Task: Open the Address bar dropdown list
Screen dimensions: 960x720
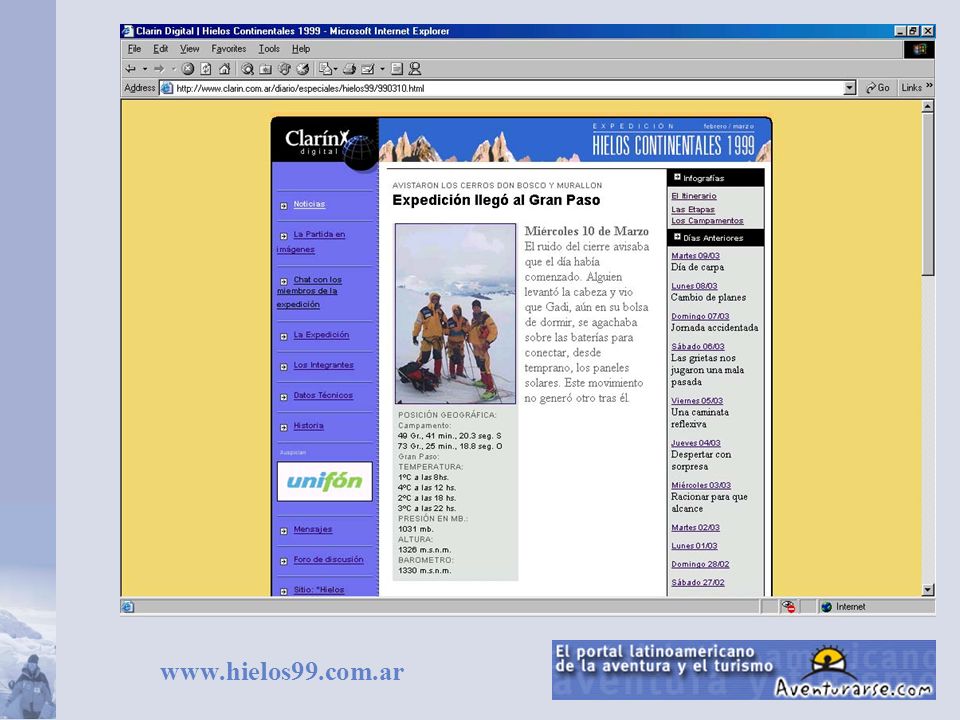Action: [849, 88]
